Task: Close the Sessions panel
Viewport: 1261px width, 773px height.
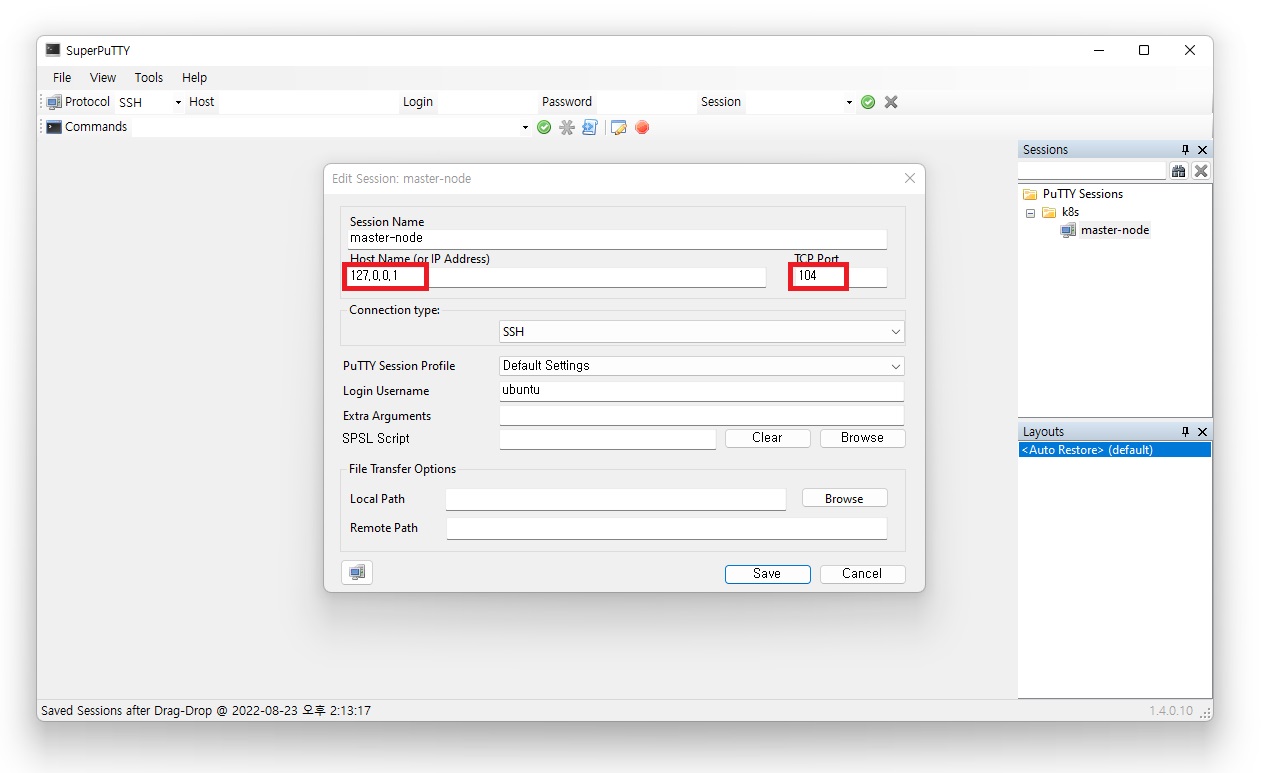Action: (1202, 150)
